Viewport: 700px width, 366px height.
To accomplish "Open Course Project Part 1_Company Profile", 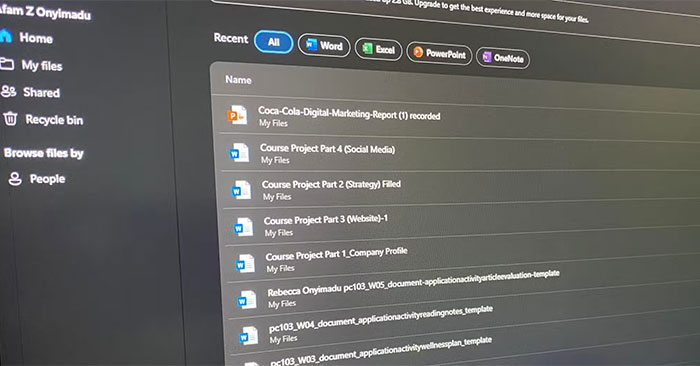I will coord(336,254).
